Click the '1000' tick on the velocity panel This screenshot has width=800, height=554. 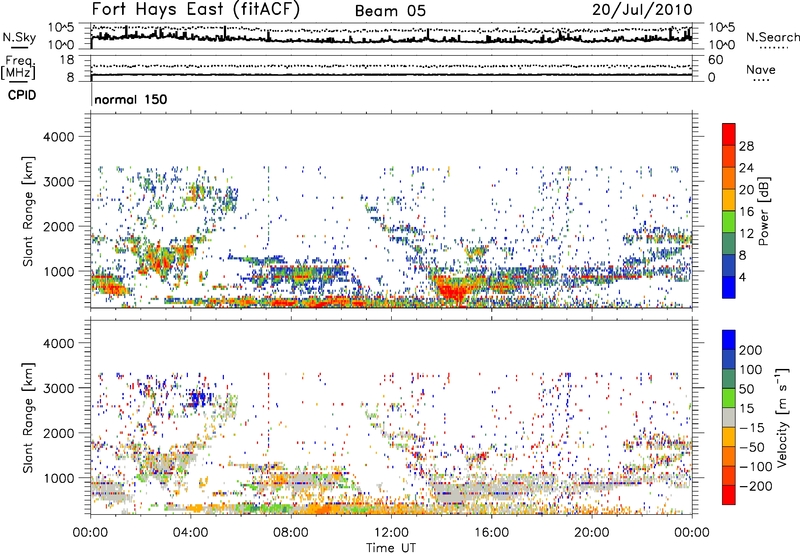59,478
